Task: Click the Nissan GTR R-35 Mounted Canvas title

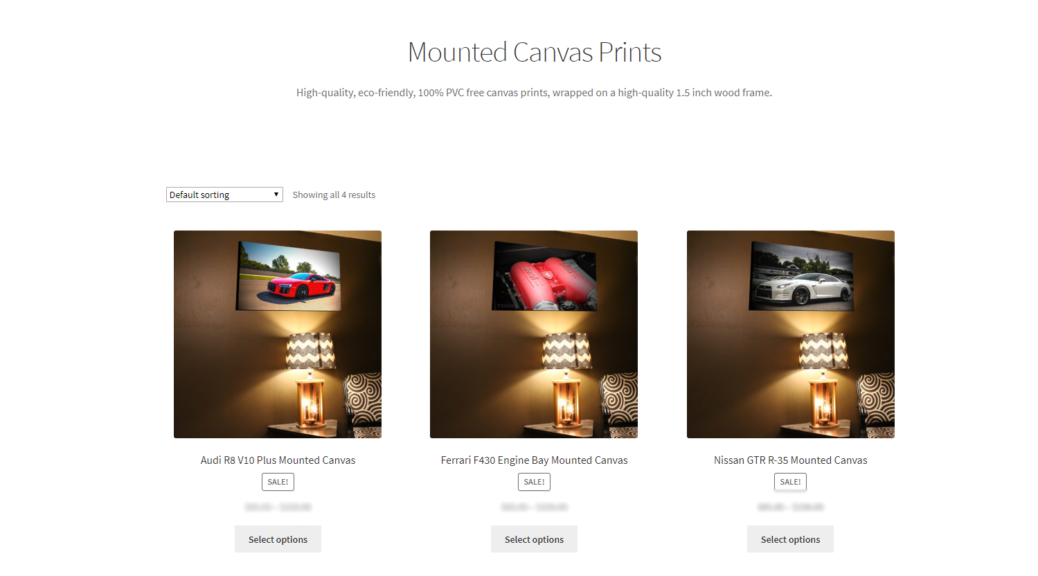Action: tap(790, 460)
